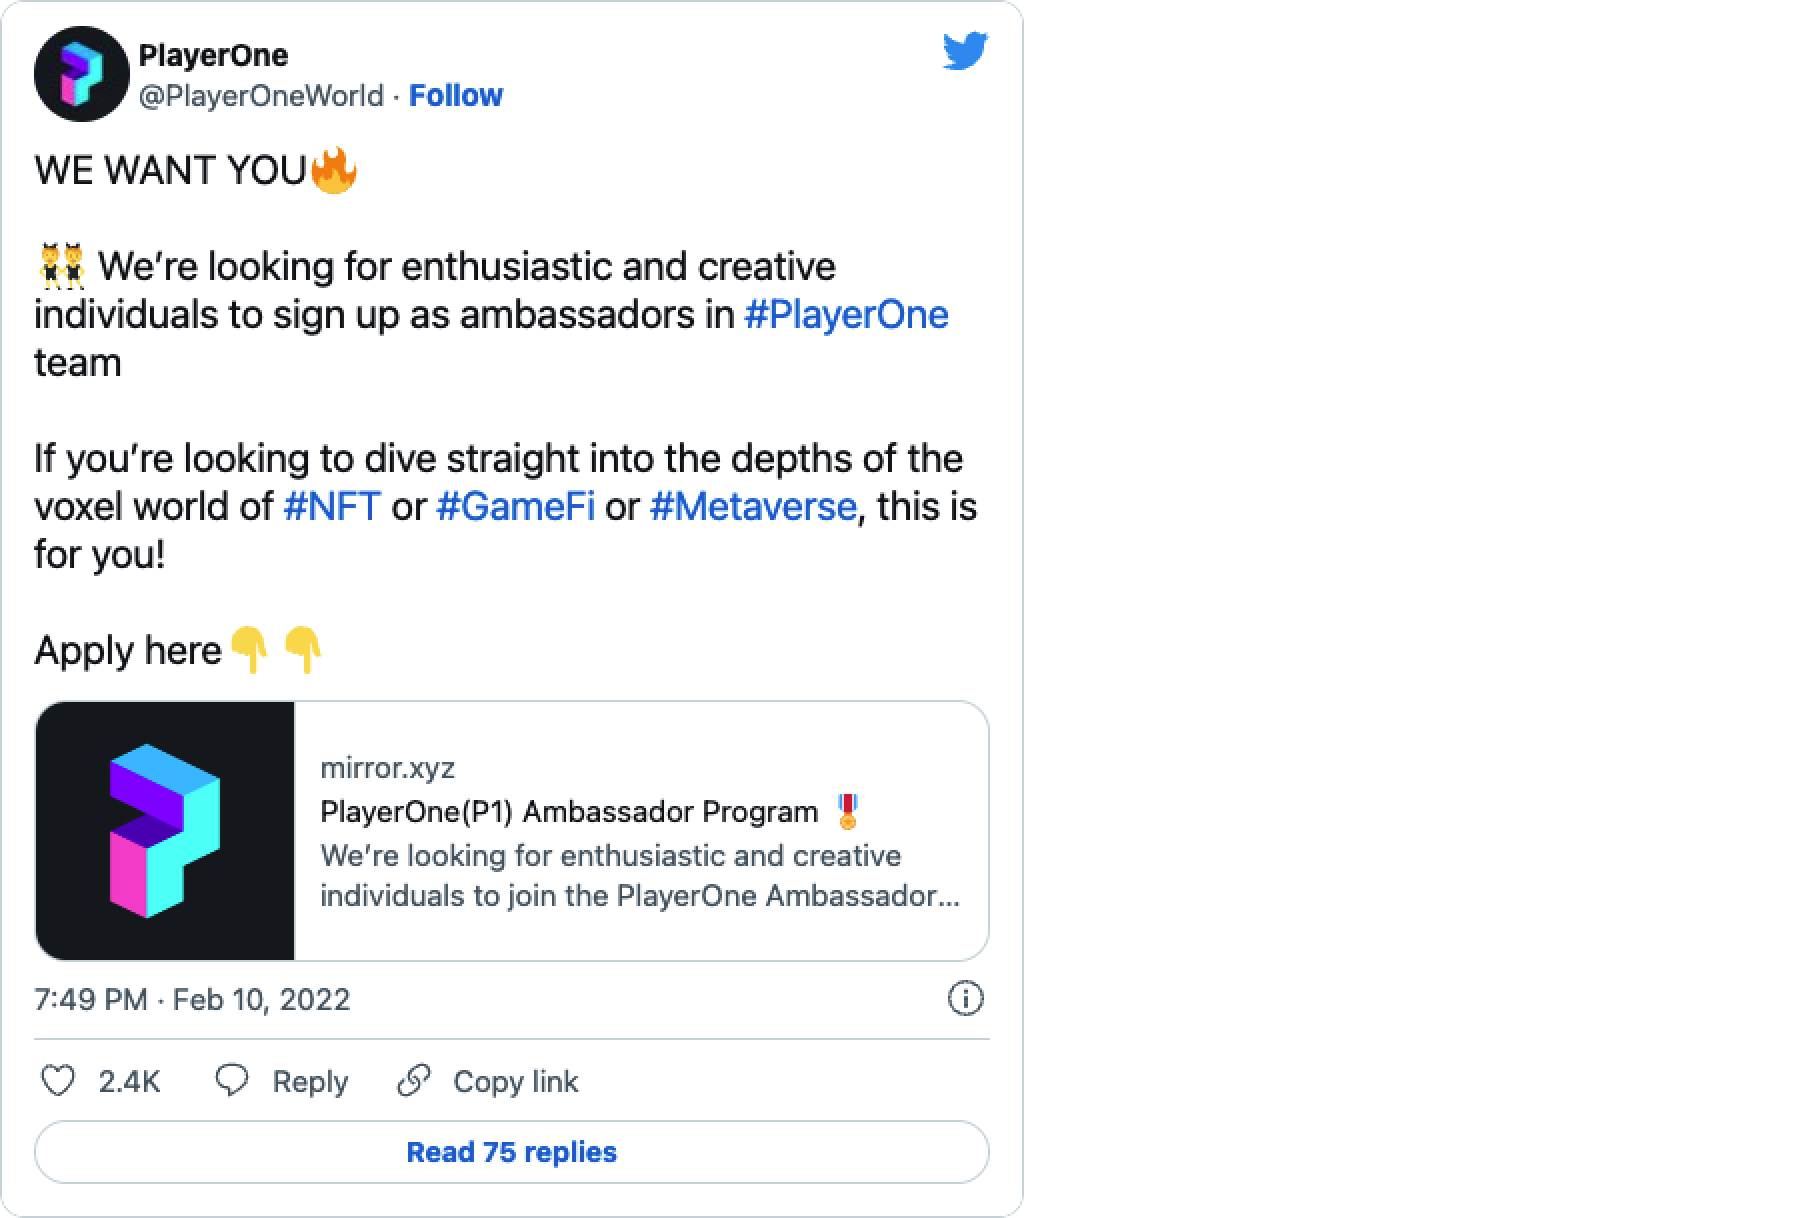Click the PlayerOne display name

click(x=213, y=55)
